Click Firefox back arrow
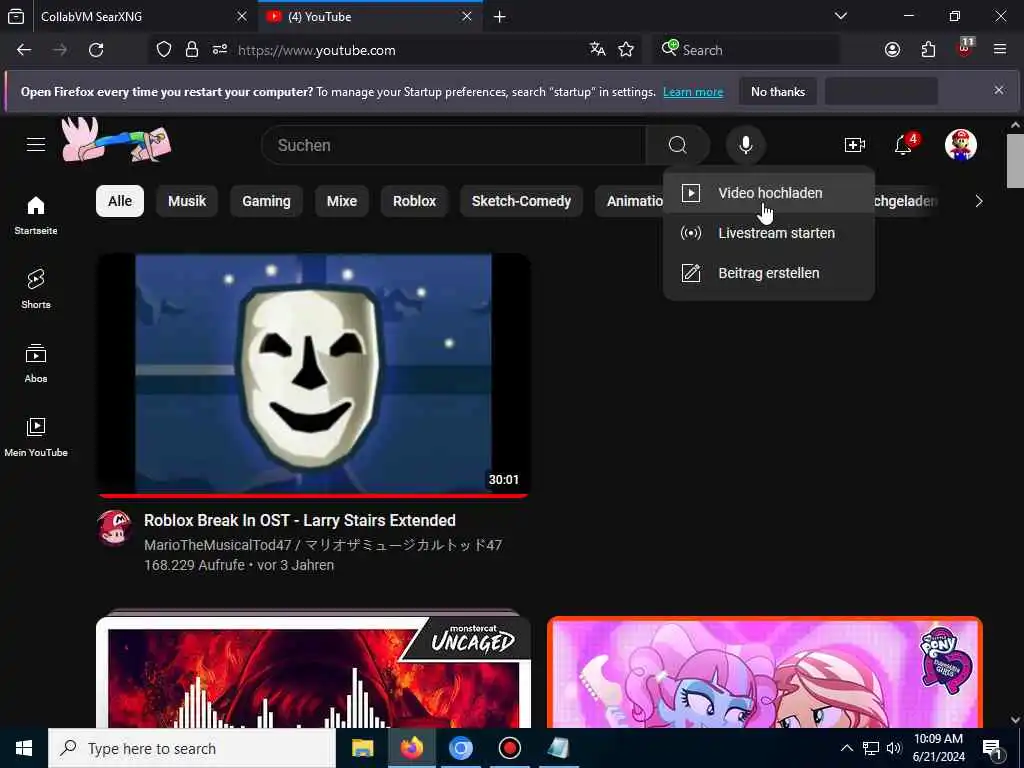 pos(24,50)
